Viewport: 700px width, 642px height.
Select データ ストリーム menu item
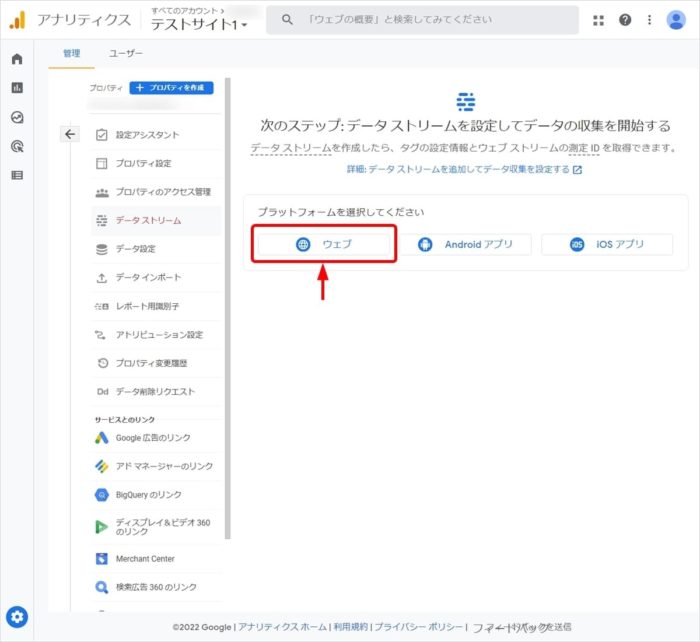pos(155,221)
